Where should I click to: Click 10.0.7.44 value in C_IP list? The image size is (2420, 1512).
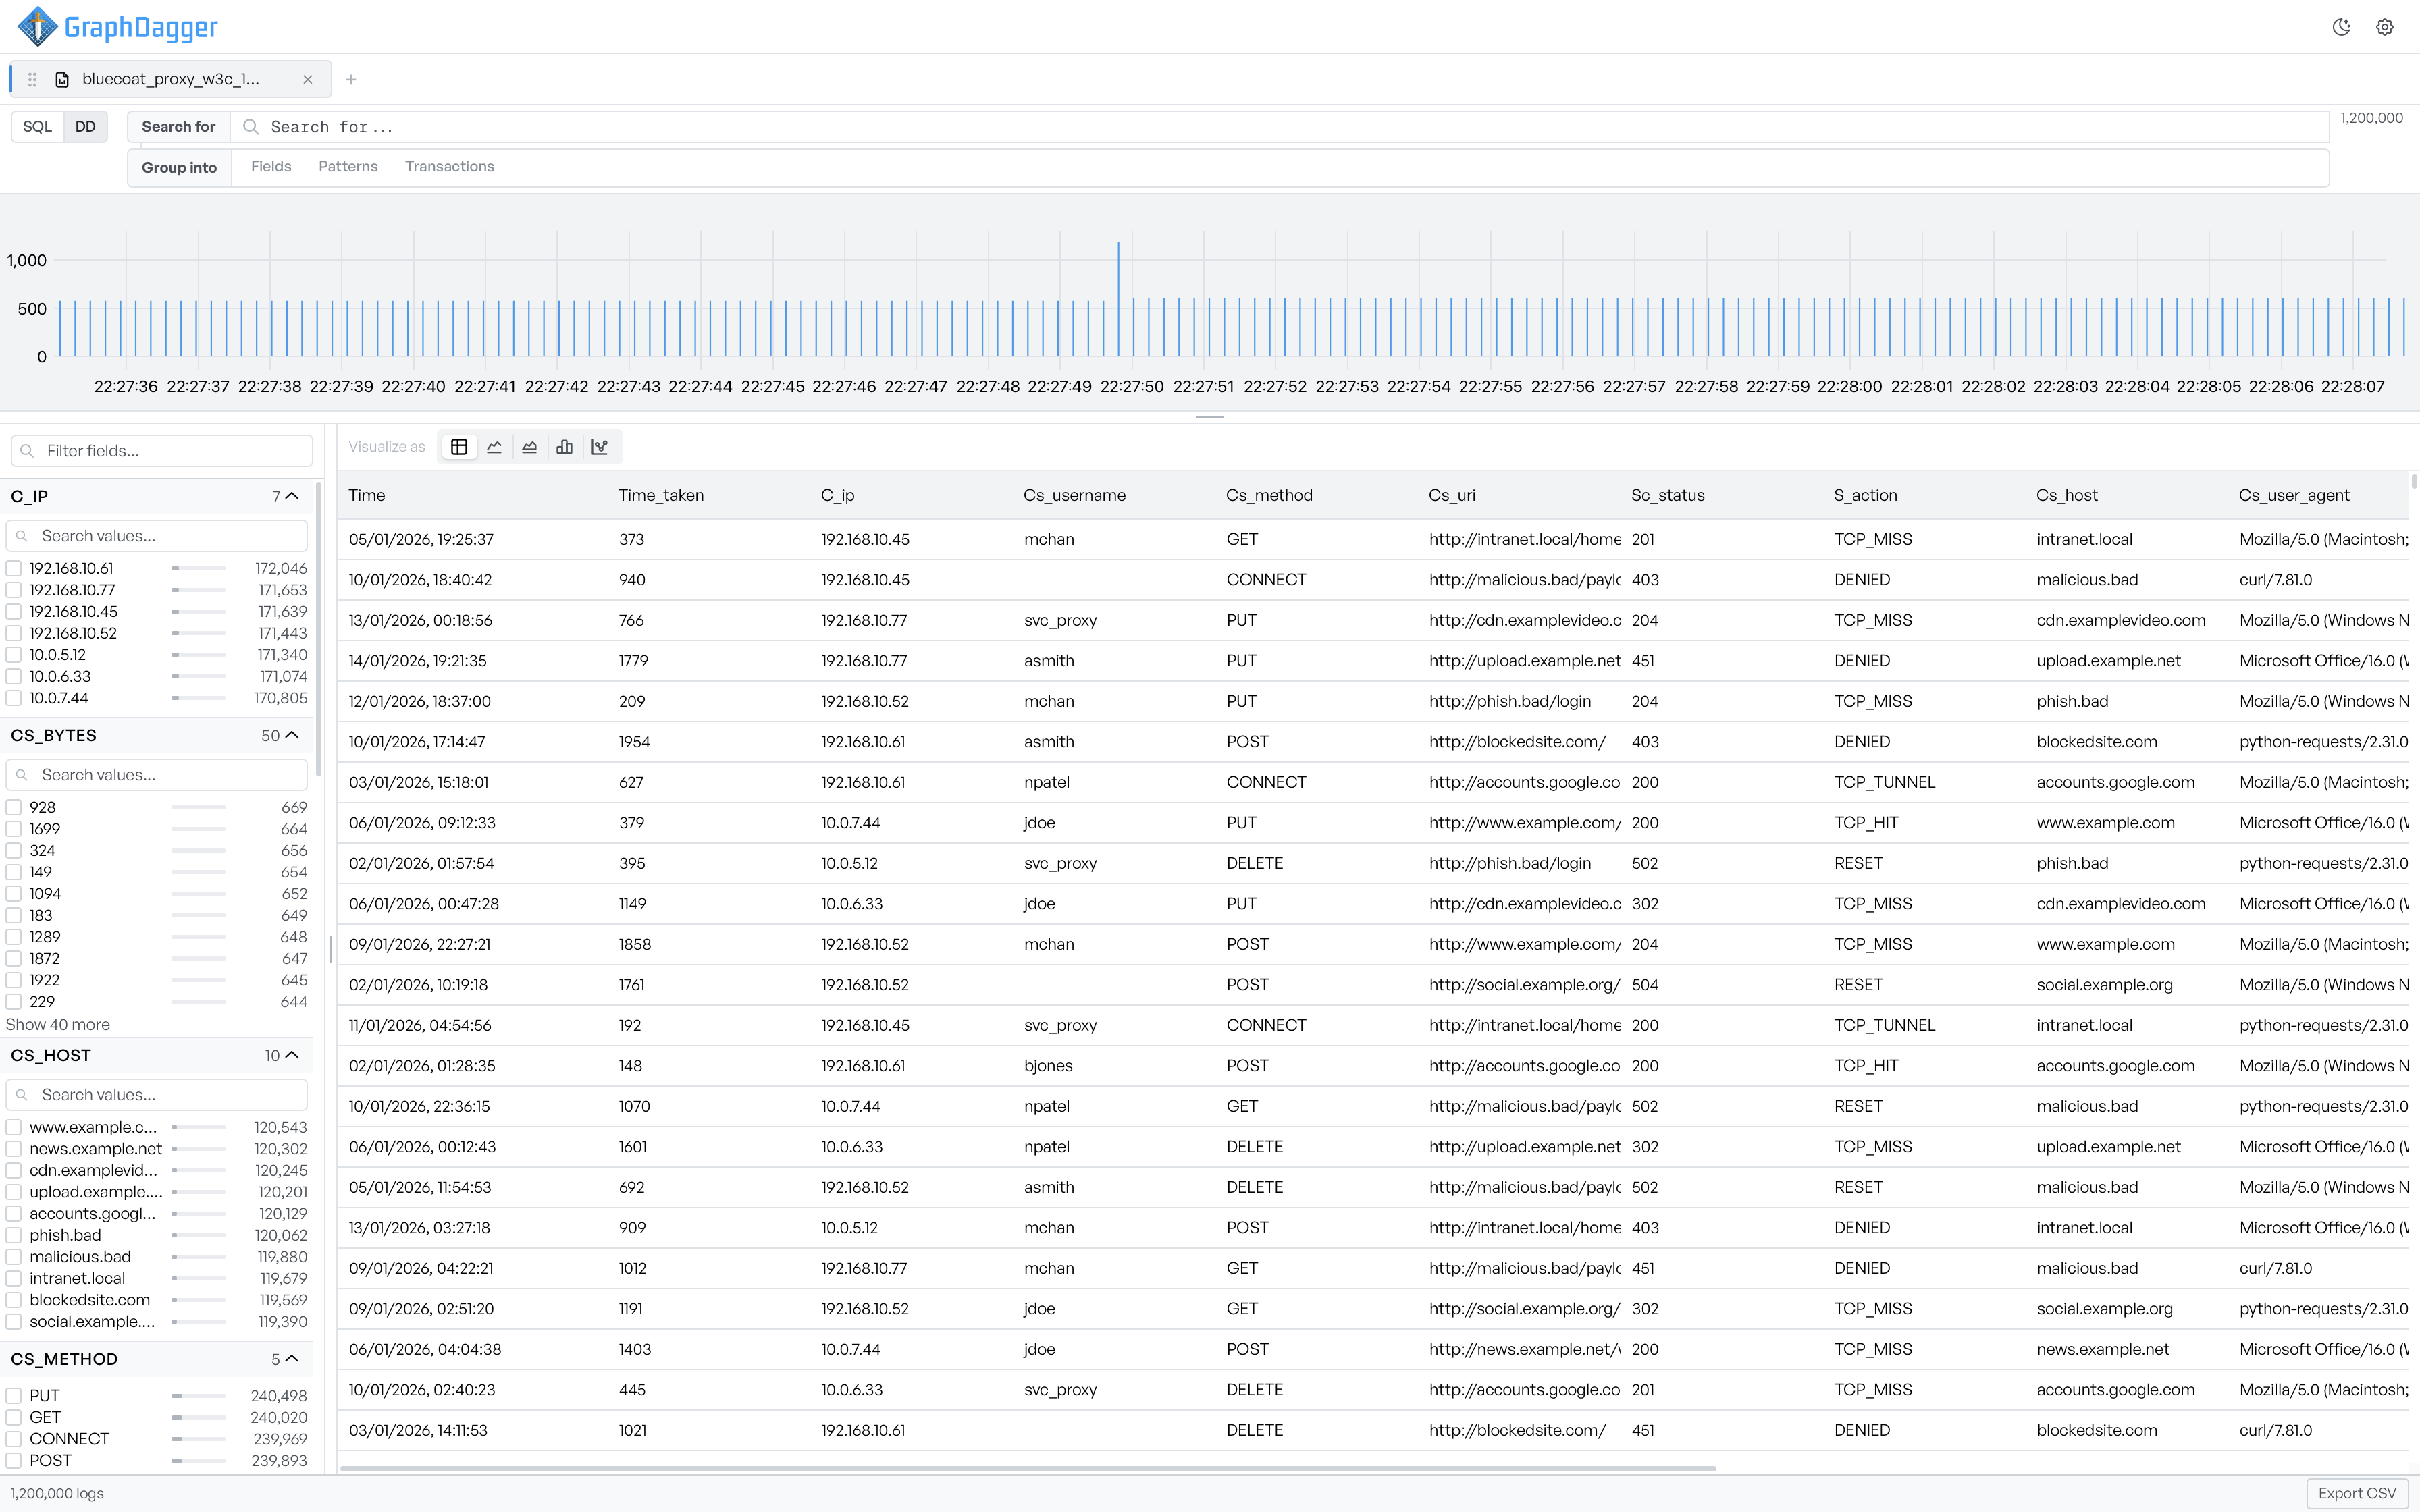click(x=59, y=698)
